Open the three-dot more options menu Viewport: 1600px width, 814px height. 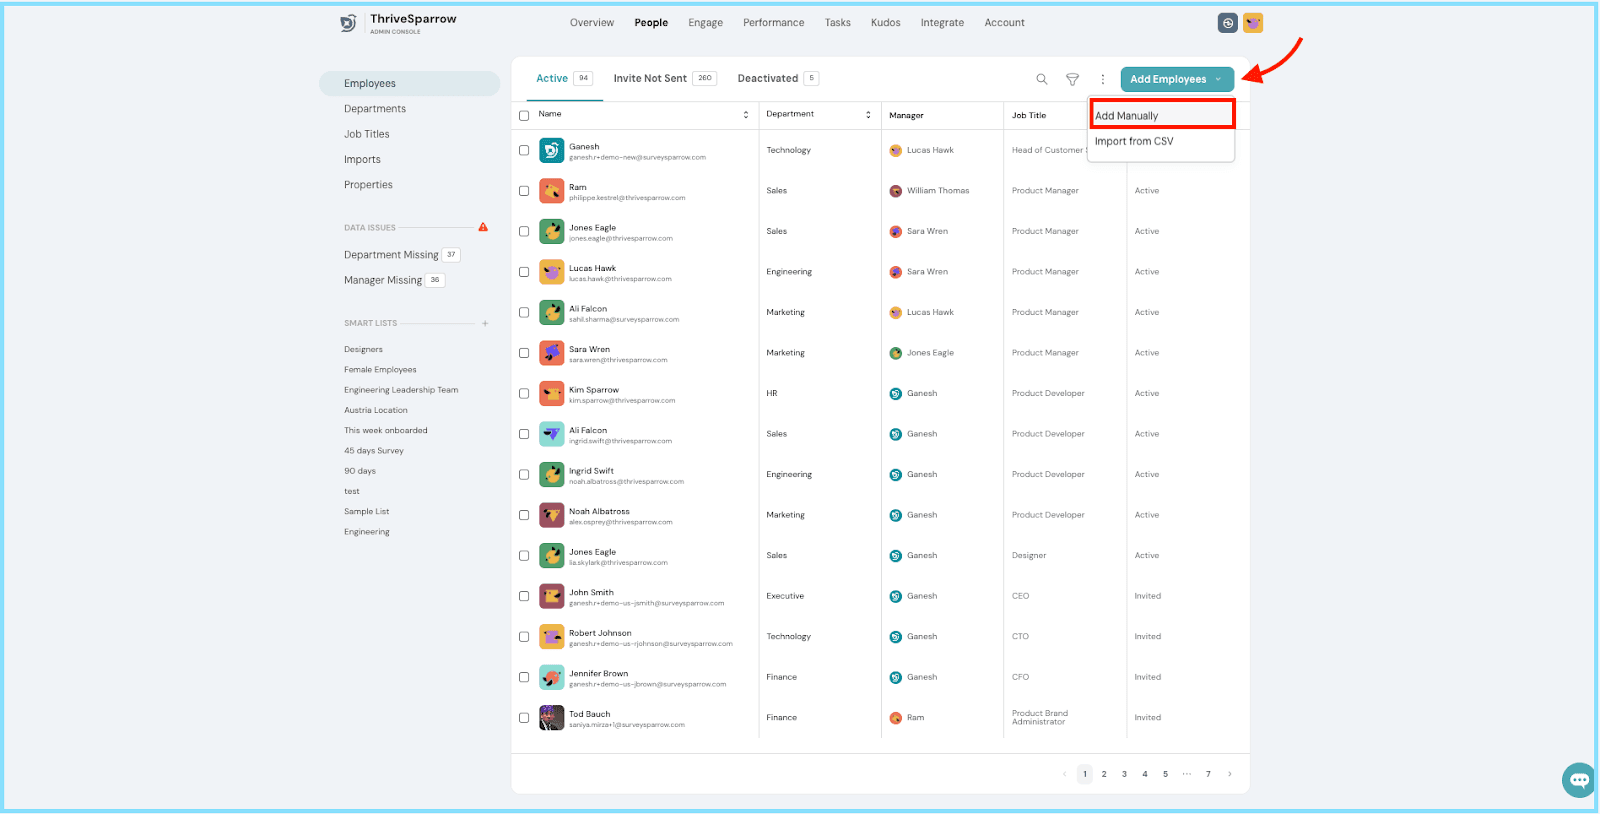1103,79
